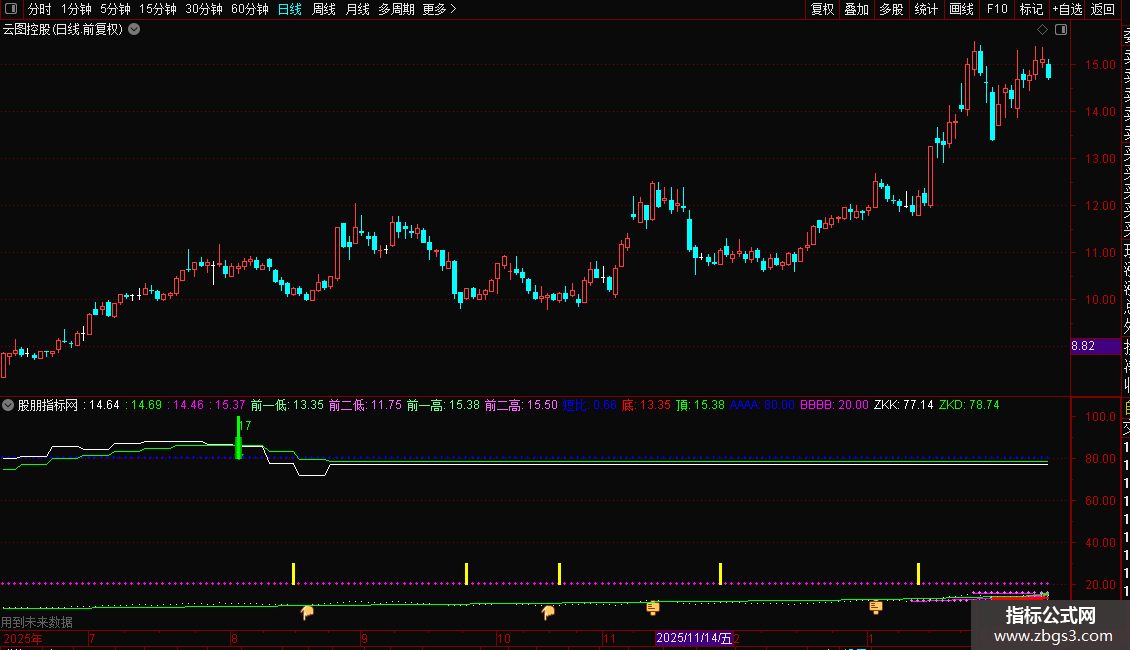This screenshot has width=1130, height=650.
Task: Expand the 更多 periods menu
Action: click(x=439, y=9)
